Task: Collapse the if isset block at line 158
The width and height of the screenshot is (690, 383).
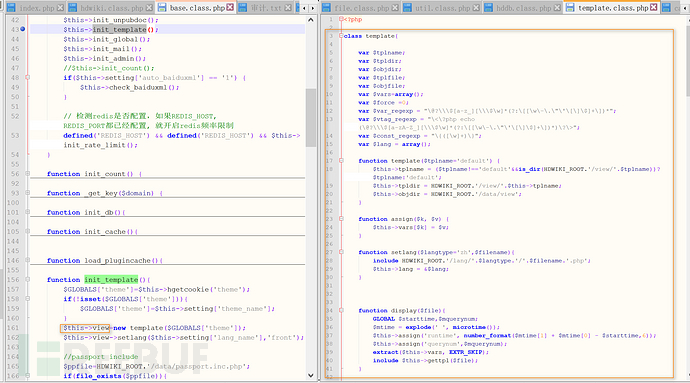Action: click(x=27, y=298)
